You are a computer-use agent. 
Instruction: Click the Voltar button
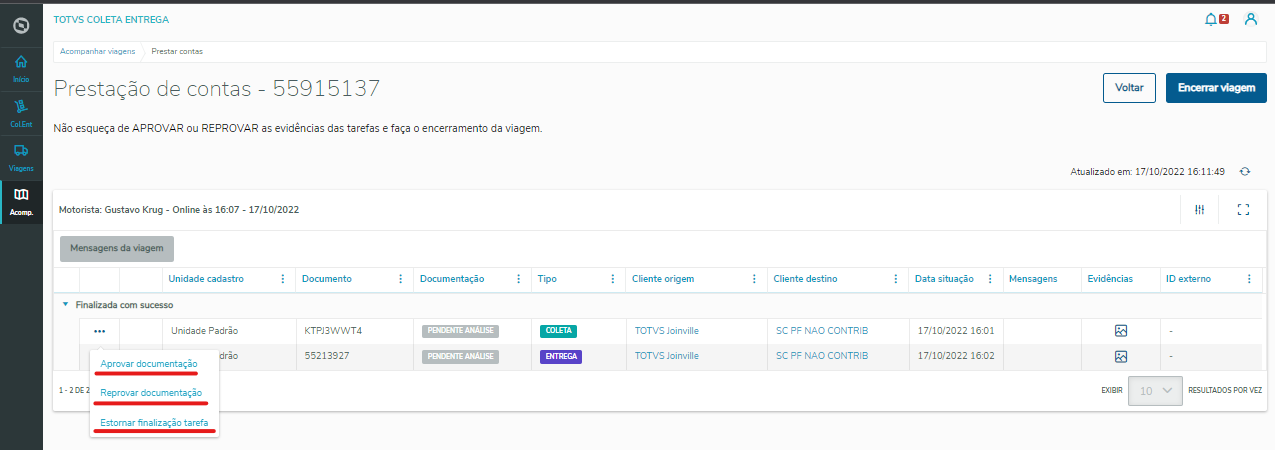pyautogui.click(x=1129, y=88)
